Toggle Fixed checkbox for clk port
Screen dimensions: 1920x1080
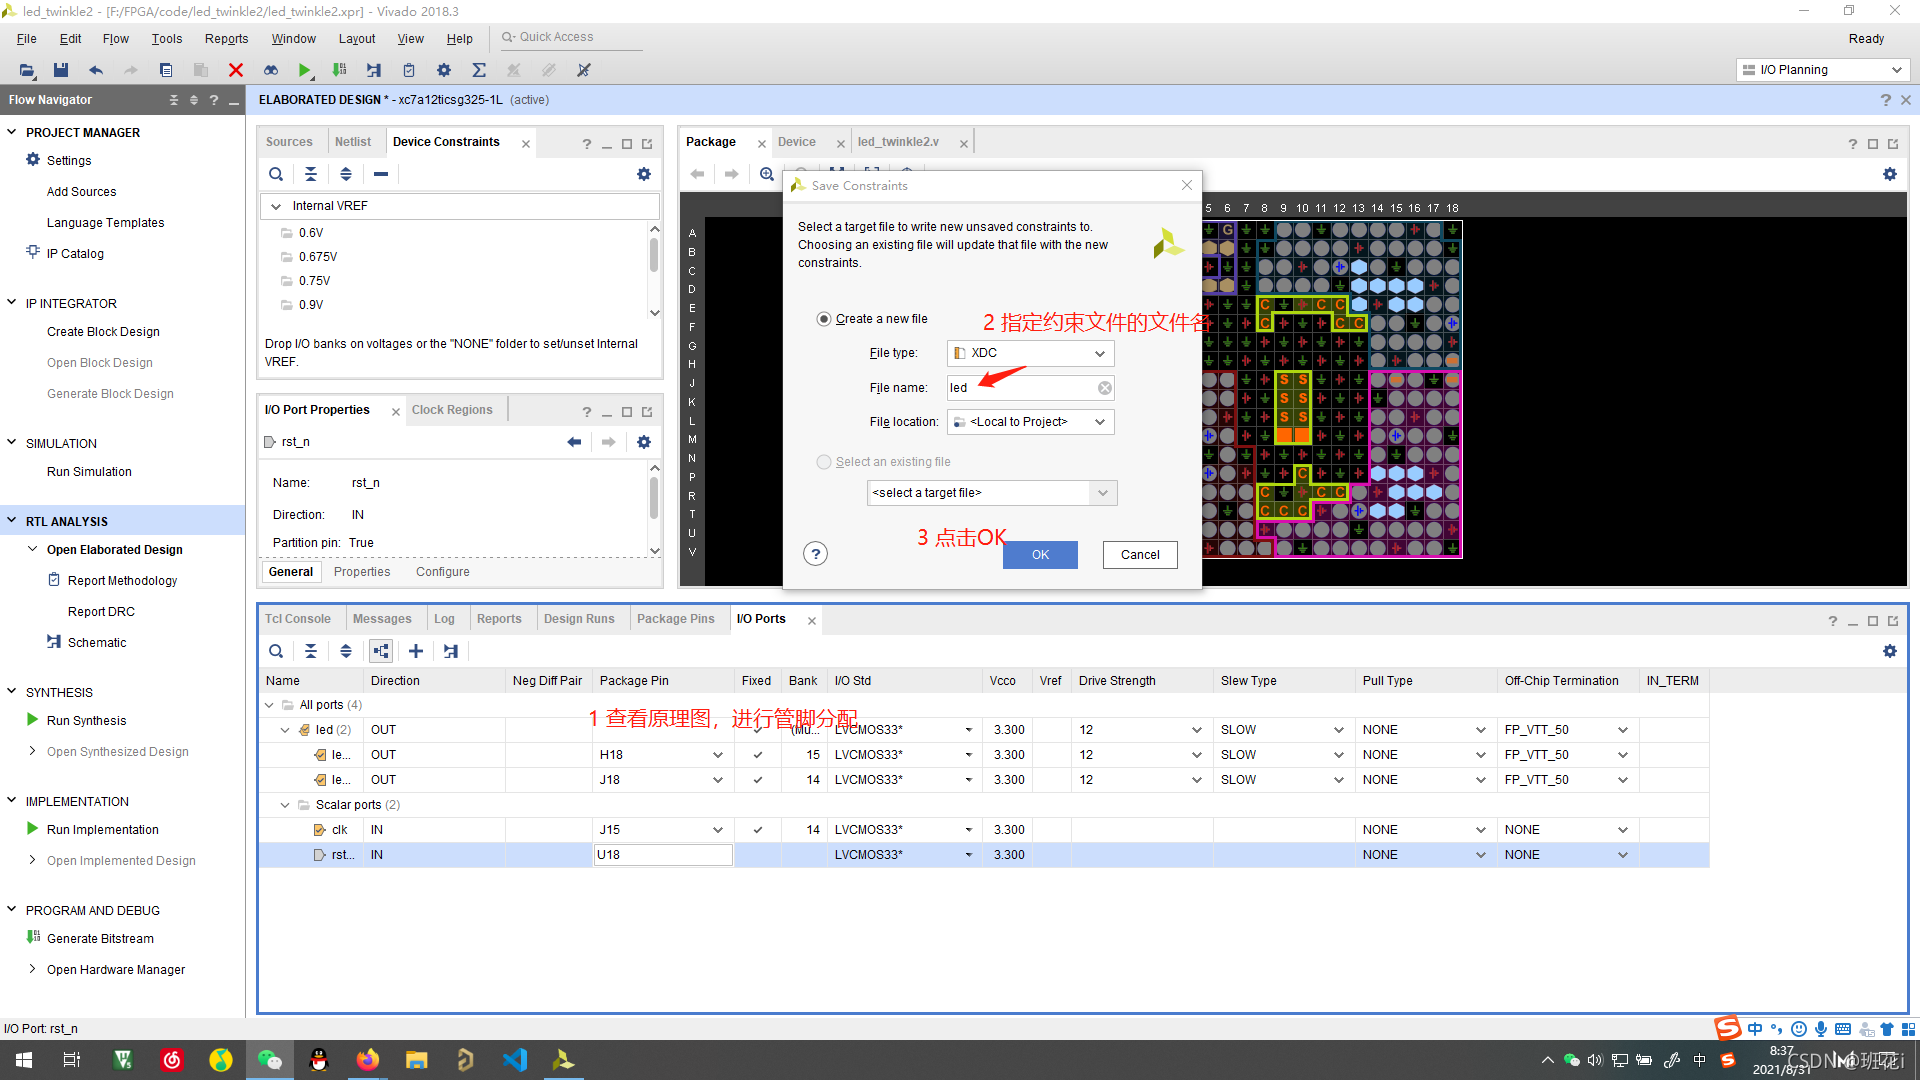tap(758, 830)
